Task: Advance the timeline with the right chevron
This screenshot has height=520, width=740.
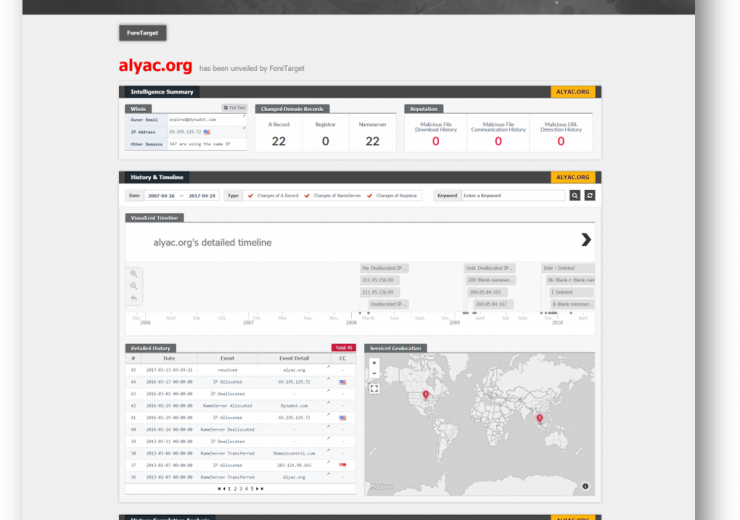Action: click(586, 240)
